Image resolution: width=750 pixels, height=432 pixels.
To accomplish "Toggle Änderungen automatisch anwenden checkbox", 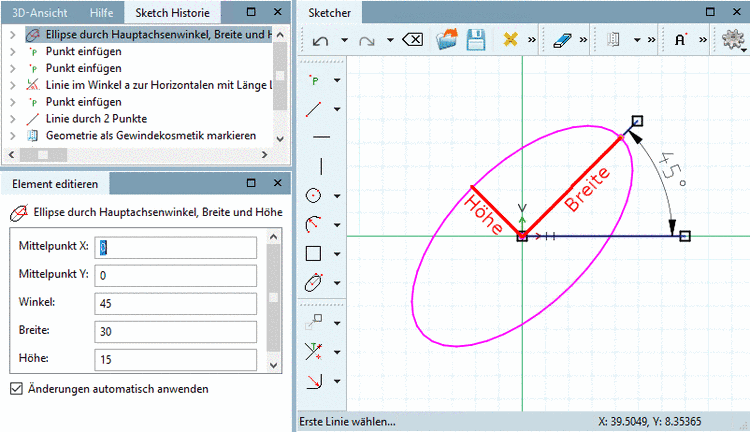I will coord(16,389).
